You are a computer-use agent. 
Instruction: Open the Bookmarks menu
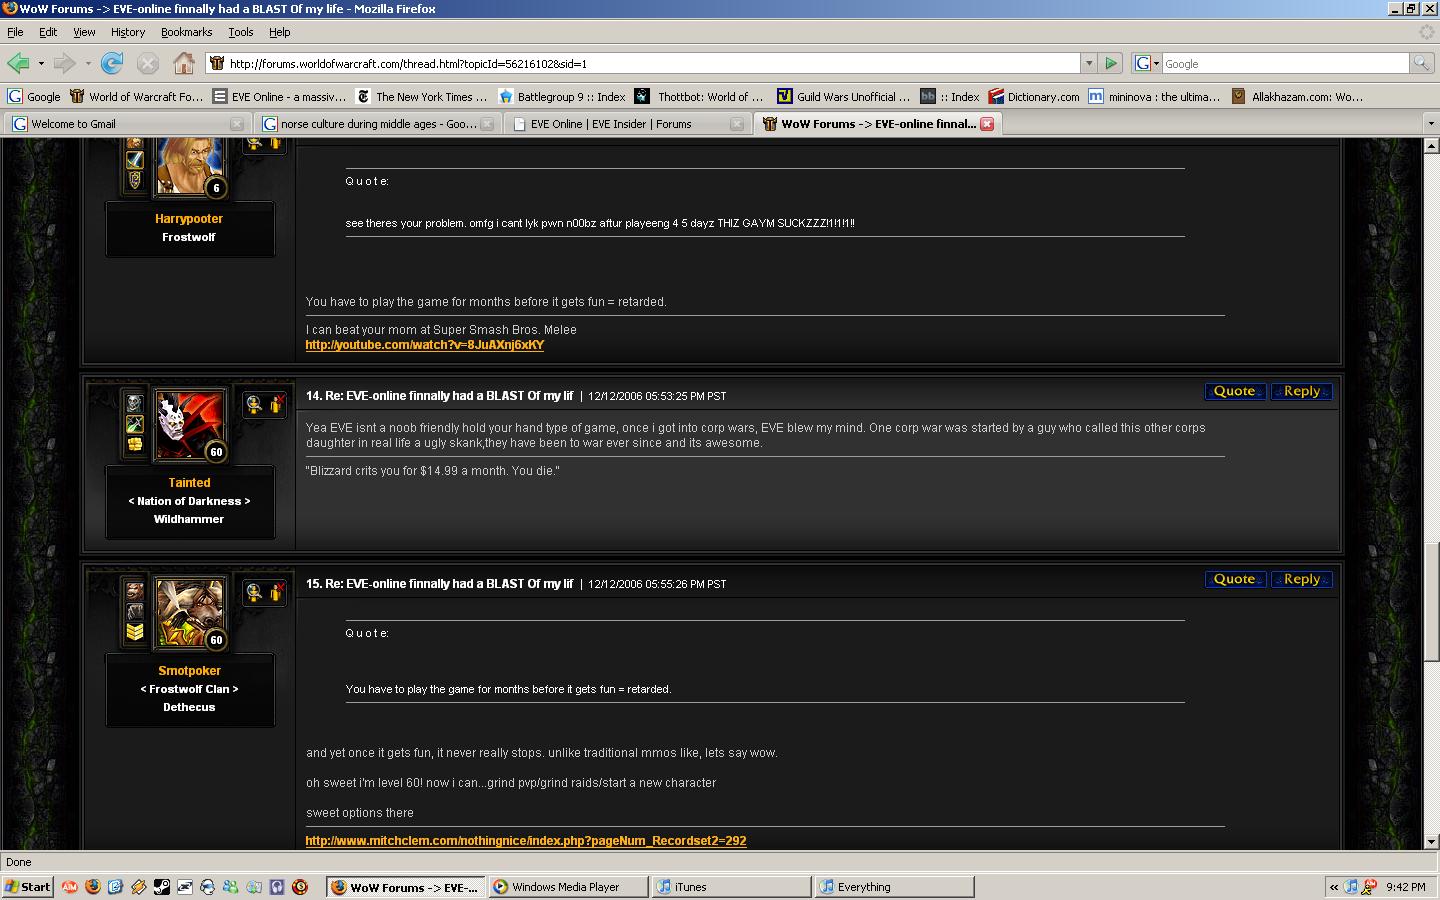186,32
